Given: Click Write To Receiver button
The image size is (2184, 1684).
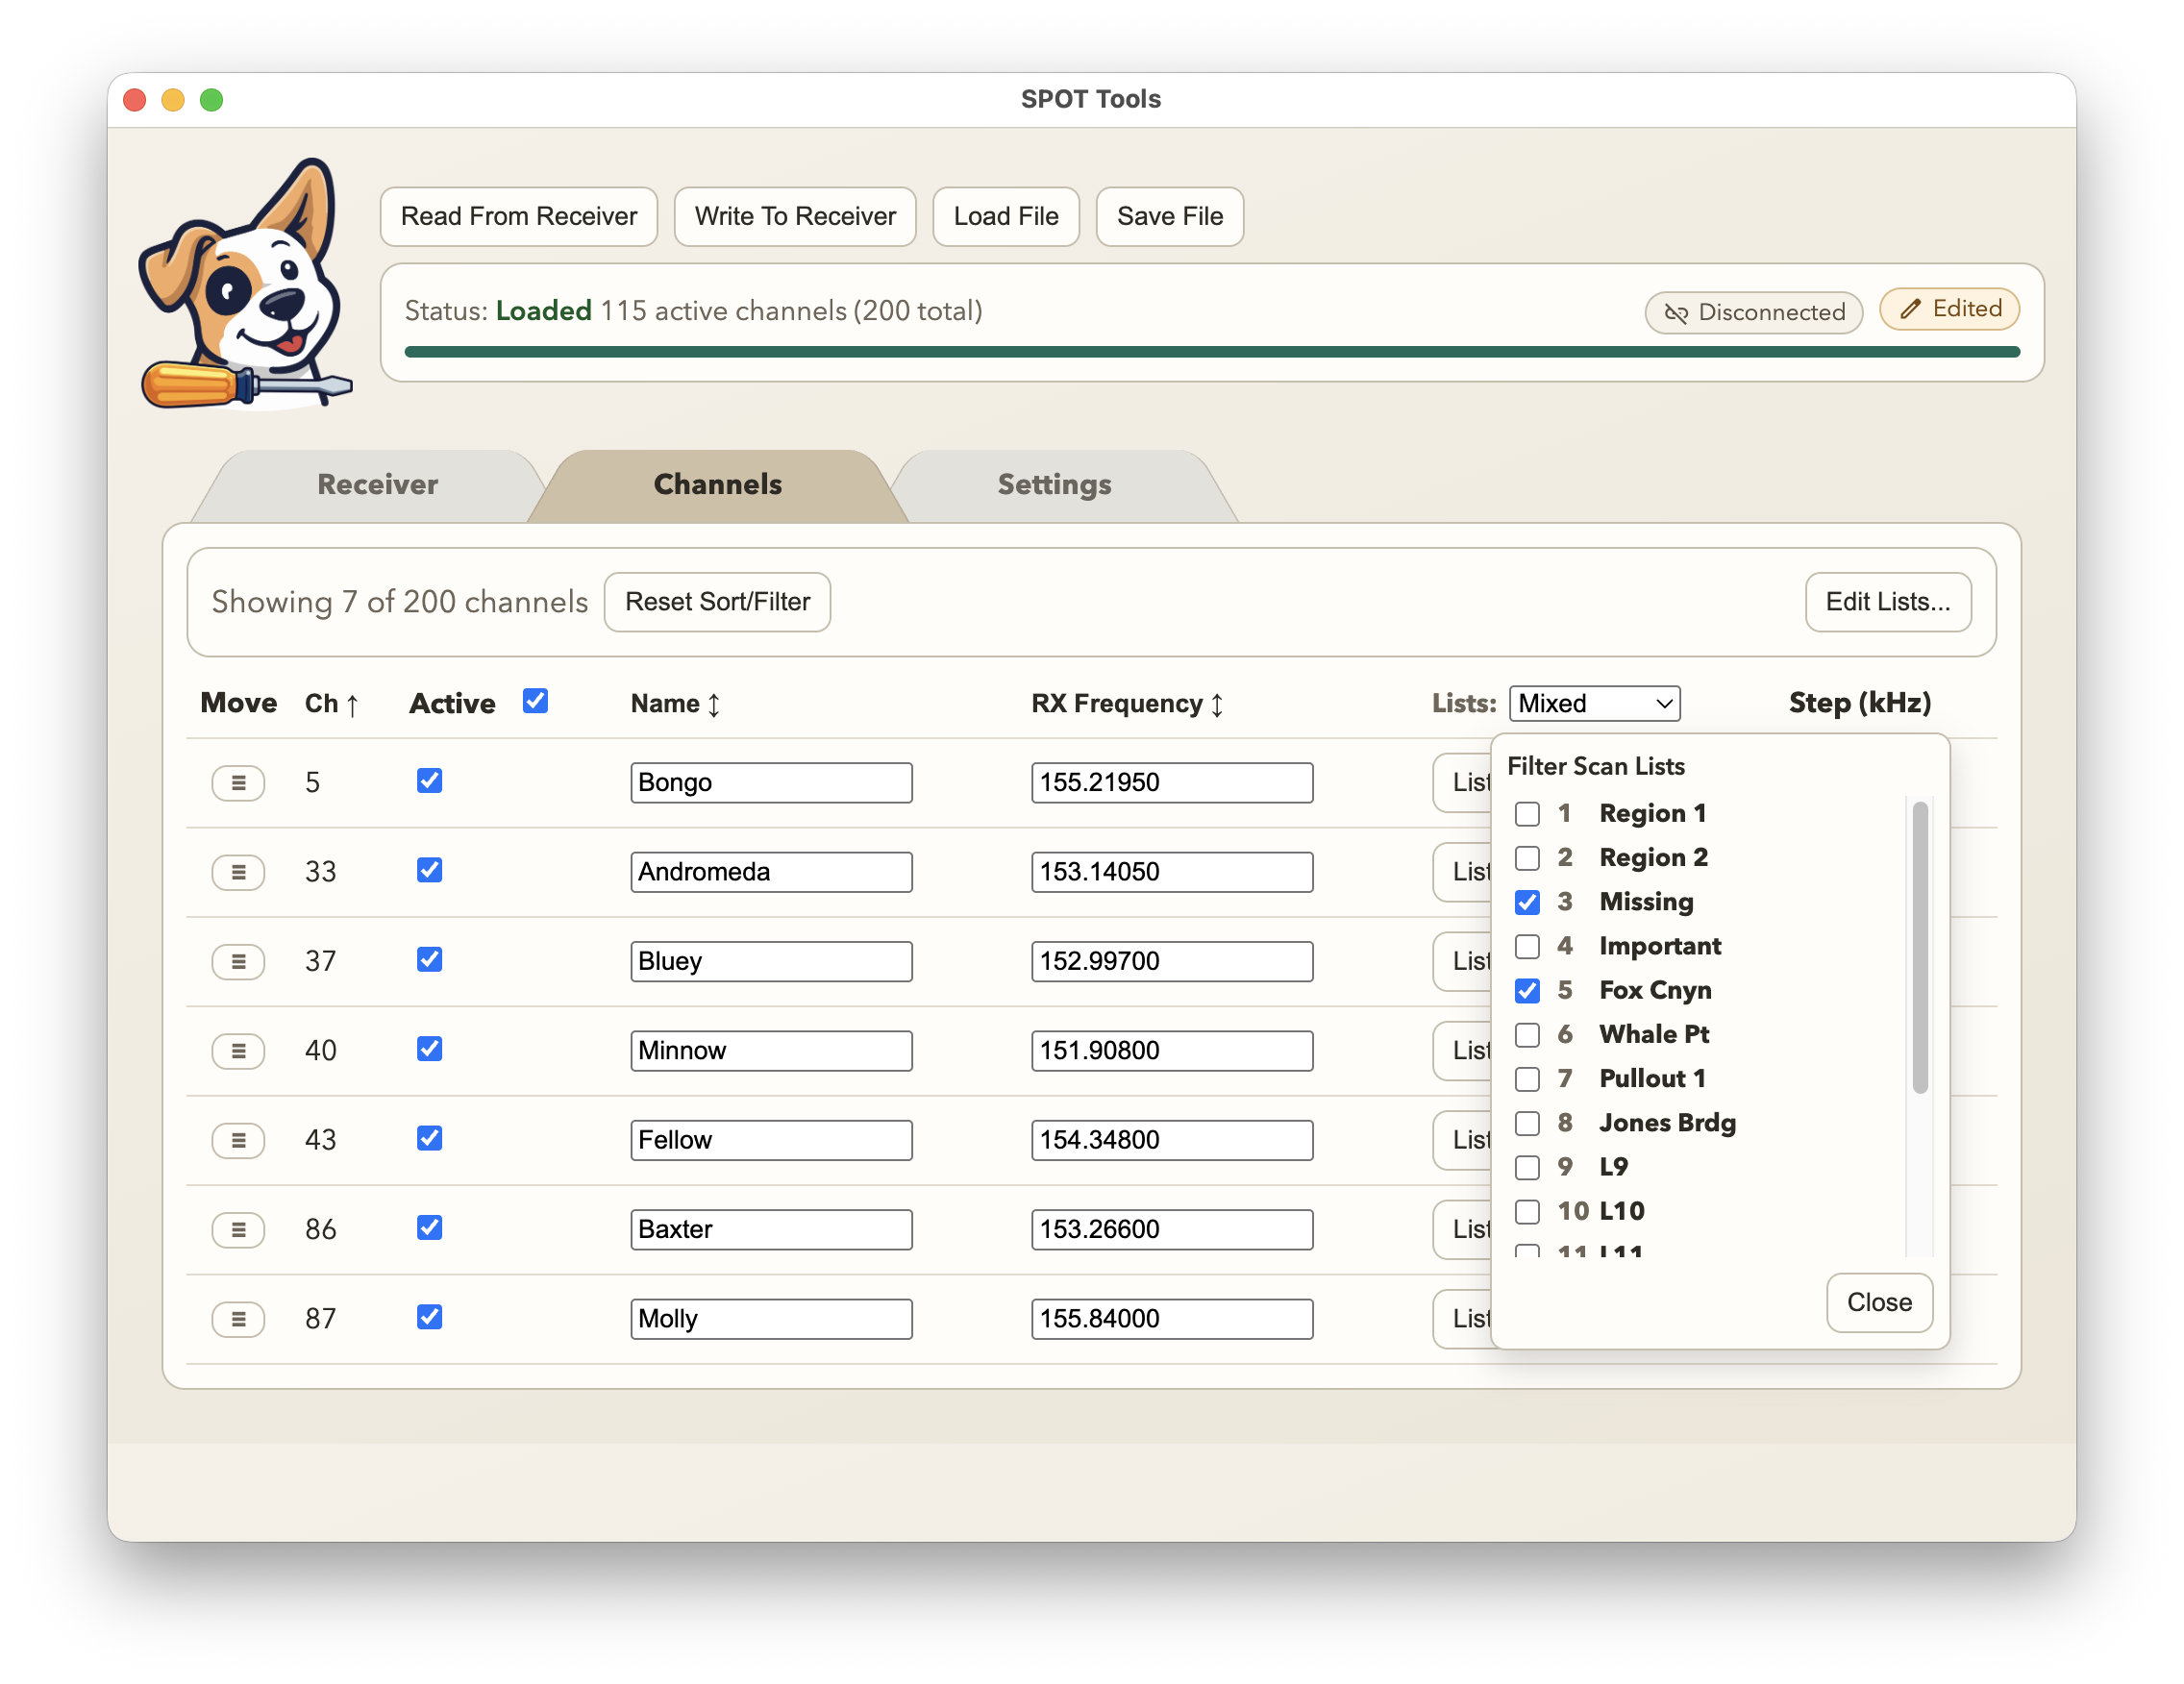Looking at the screenshot, I should [795, 216].
